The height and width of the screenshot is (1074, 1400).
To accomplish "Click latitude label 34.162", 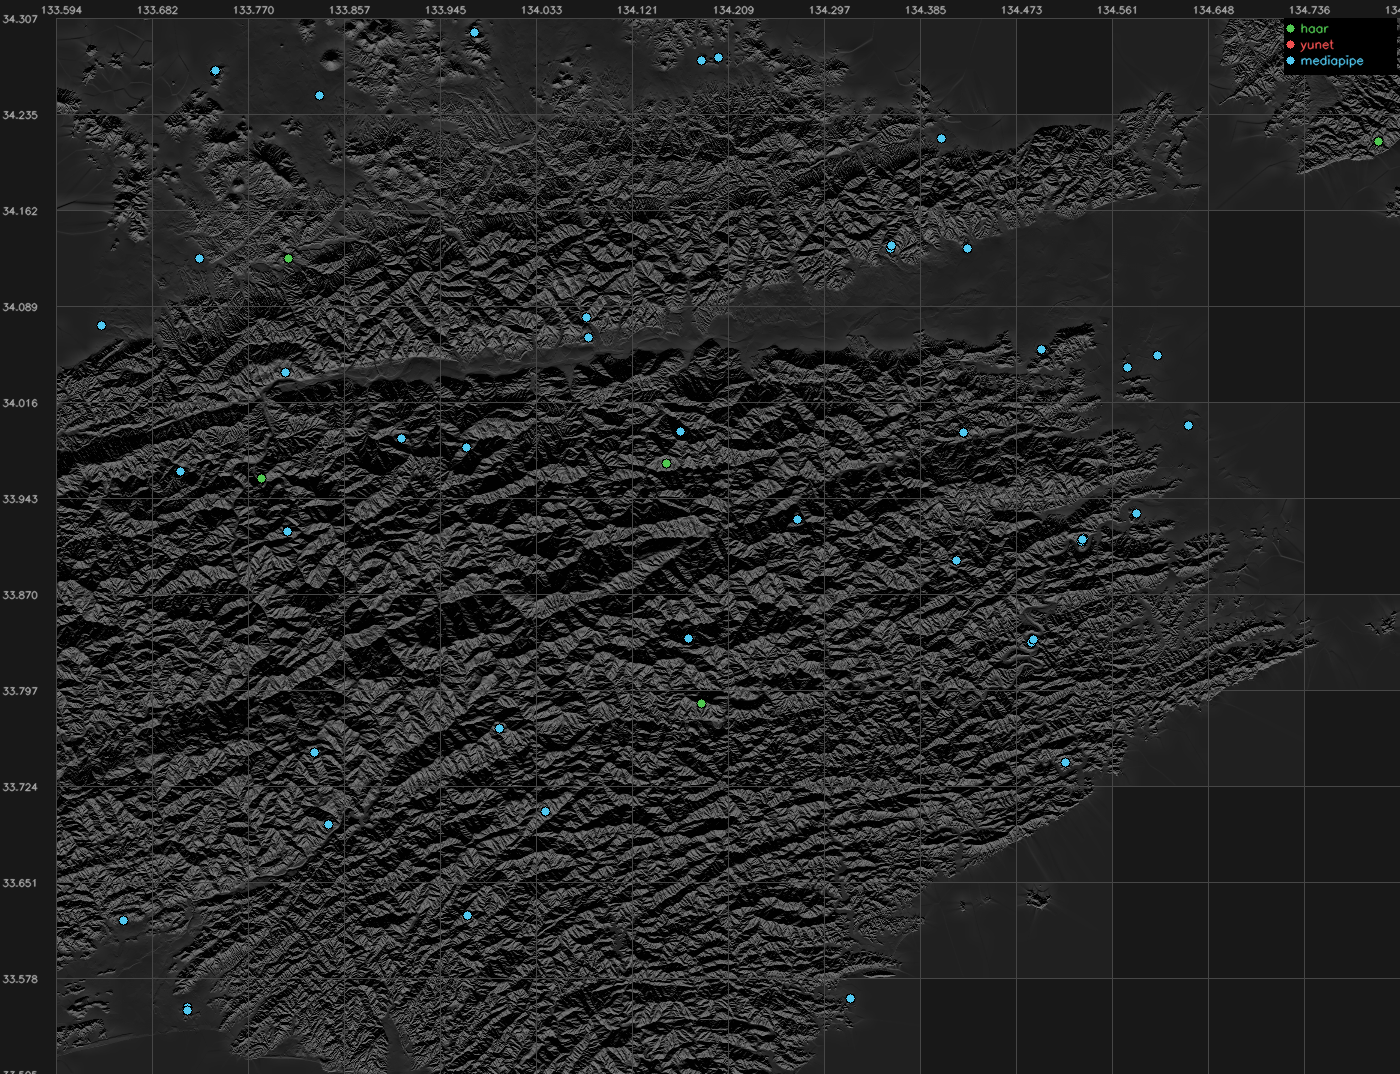I will 20,211.
